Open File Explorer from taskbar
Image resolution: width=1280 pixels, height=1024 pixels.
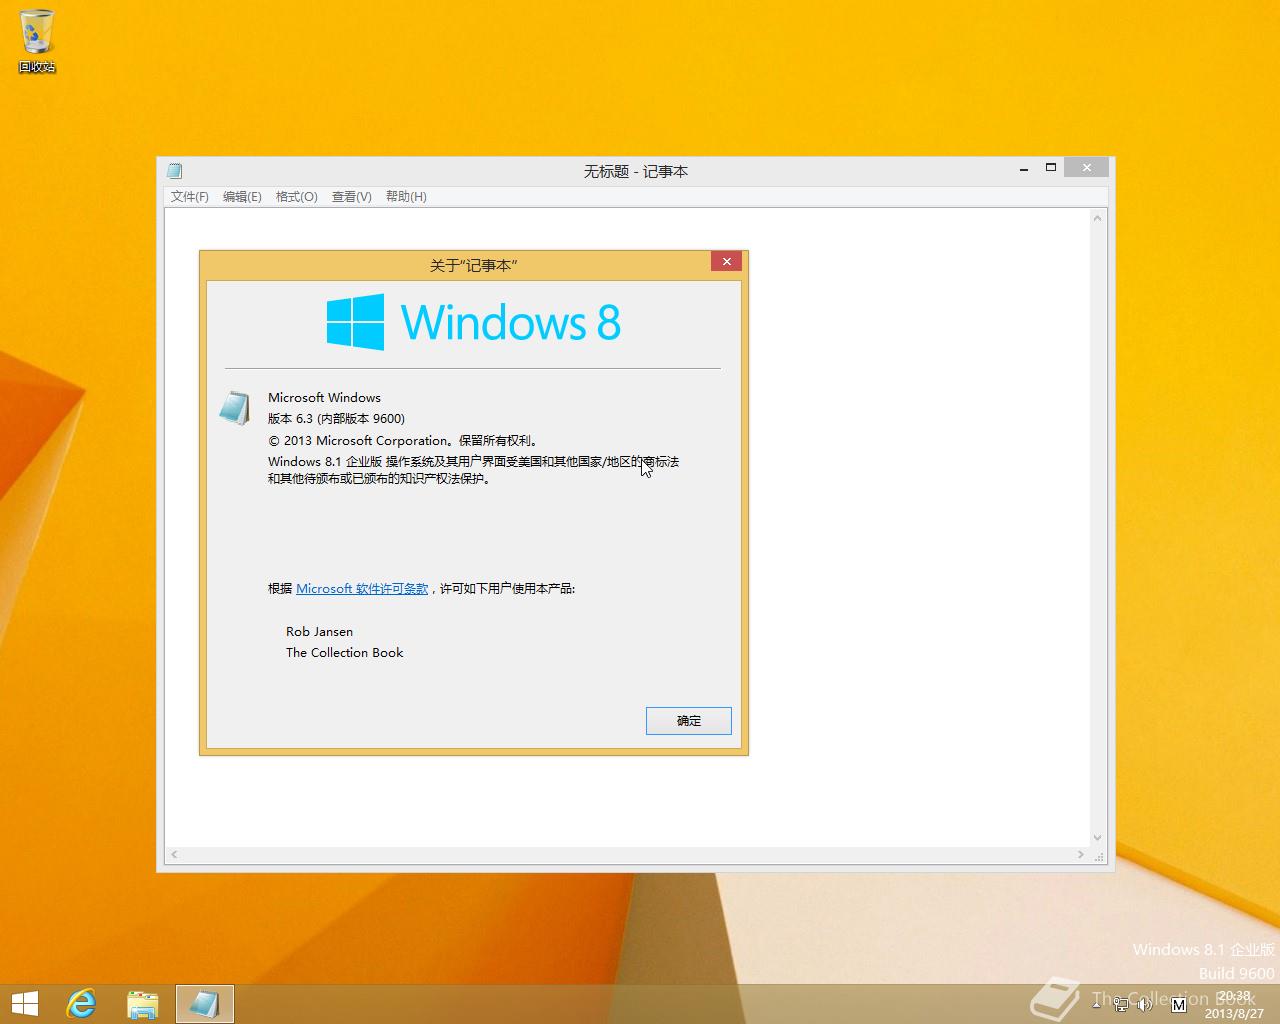pyautogui.click(x=143, y=1004)
